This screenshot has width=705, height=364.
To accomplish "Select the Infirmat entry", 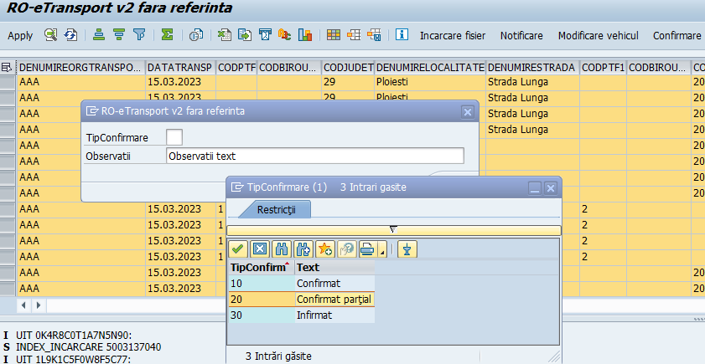I will click(335, 315).
